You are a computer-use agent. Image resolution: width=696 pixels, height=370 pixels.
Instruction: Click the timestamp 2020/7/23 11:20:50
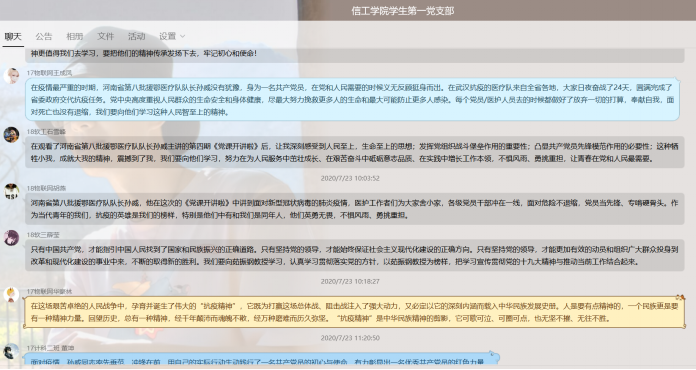tap(350, 338)
